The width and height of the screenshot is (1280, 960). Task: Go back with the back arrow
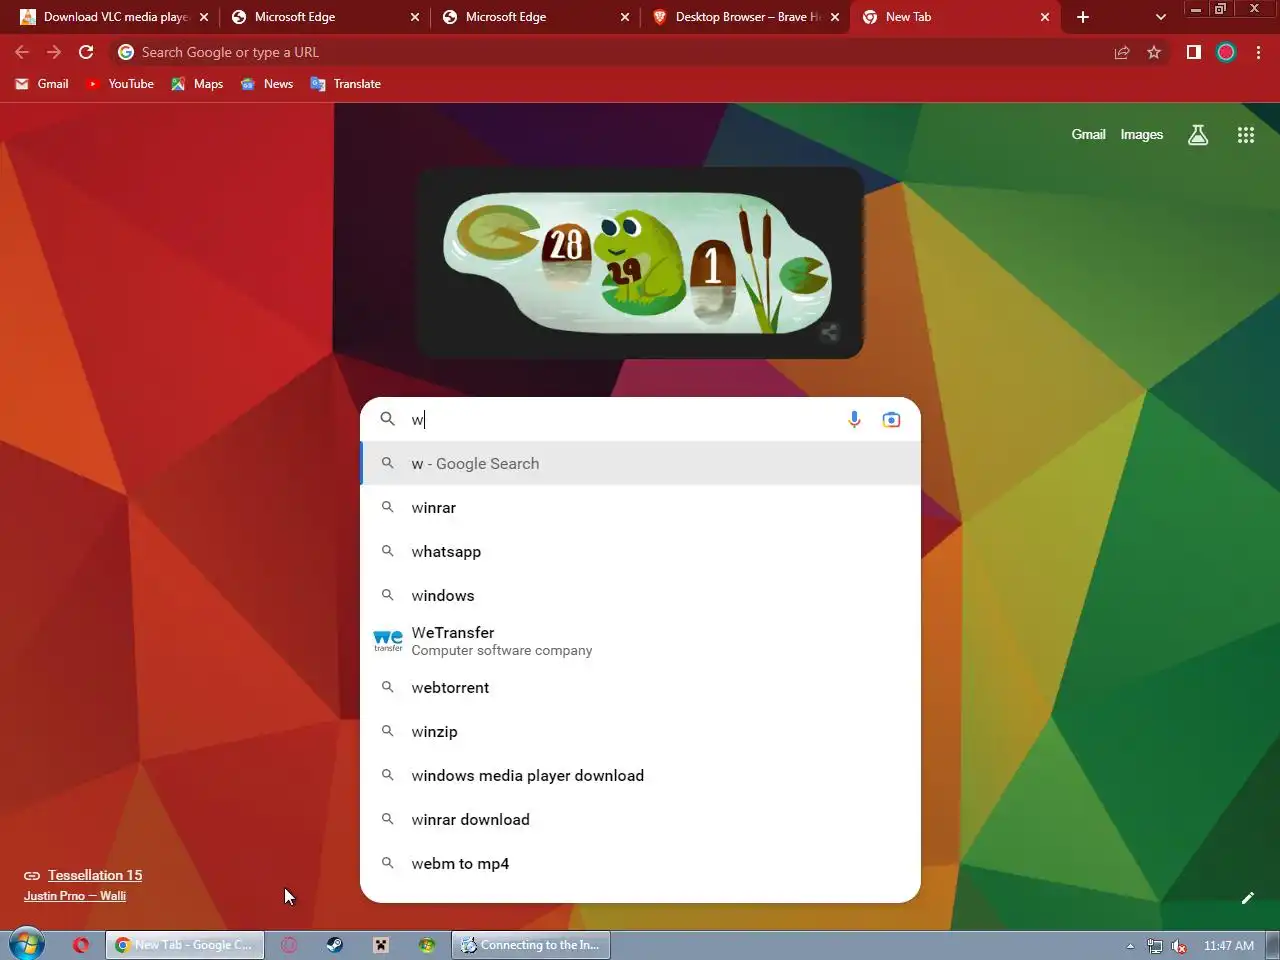(22, 52)
